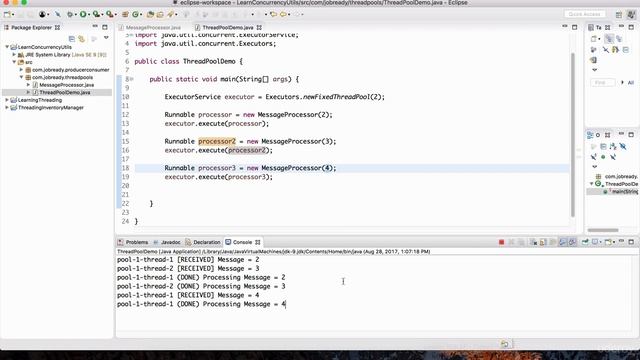Toggle Show Console on standard output change
Image resolution: width=640 pixels, height=360 pixels.
[x=563, y=242]
